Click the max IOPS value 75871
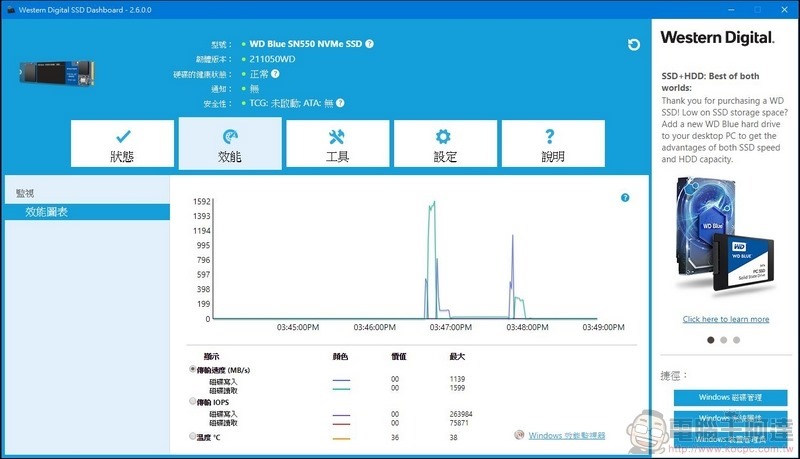Image resolution: width=800 pixels, height=459 pixels. point(459,423)
